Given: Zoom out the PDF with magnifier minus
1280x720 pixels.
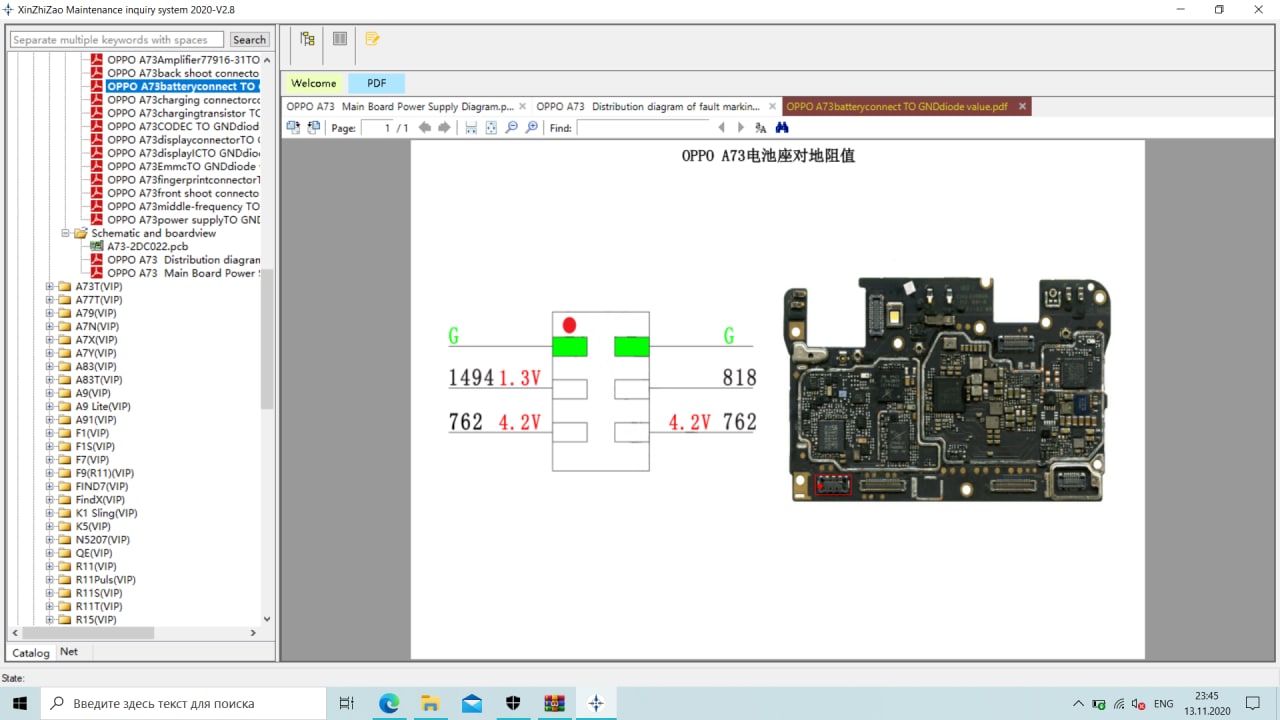Looking at the screenshot, I should coord(511,128).
